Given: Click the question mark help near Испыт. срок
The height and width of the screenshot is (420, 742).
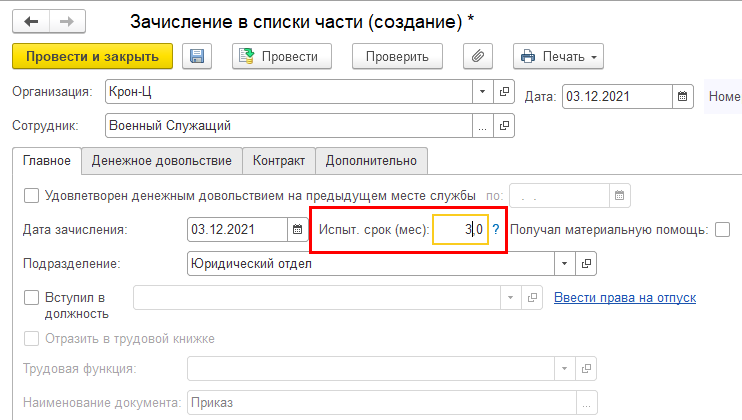Looking at the screenshot, I should tap(496, 230).
